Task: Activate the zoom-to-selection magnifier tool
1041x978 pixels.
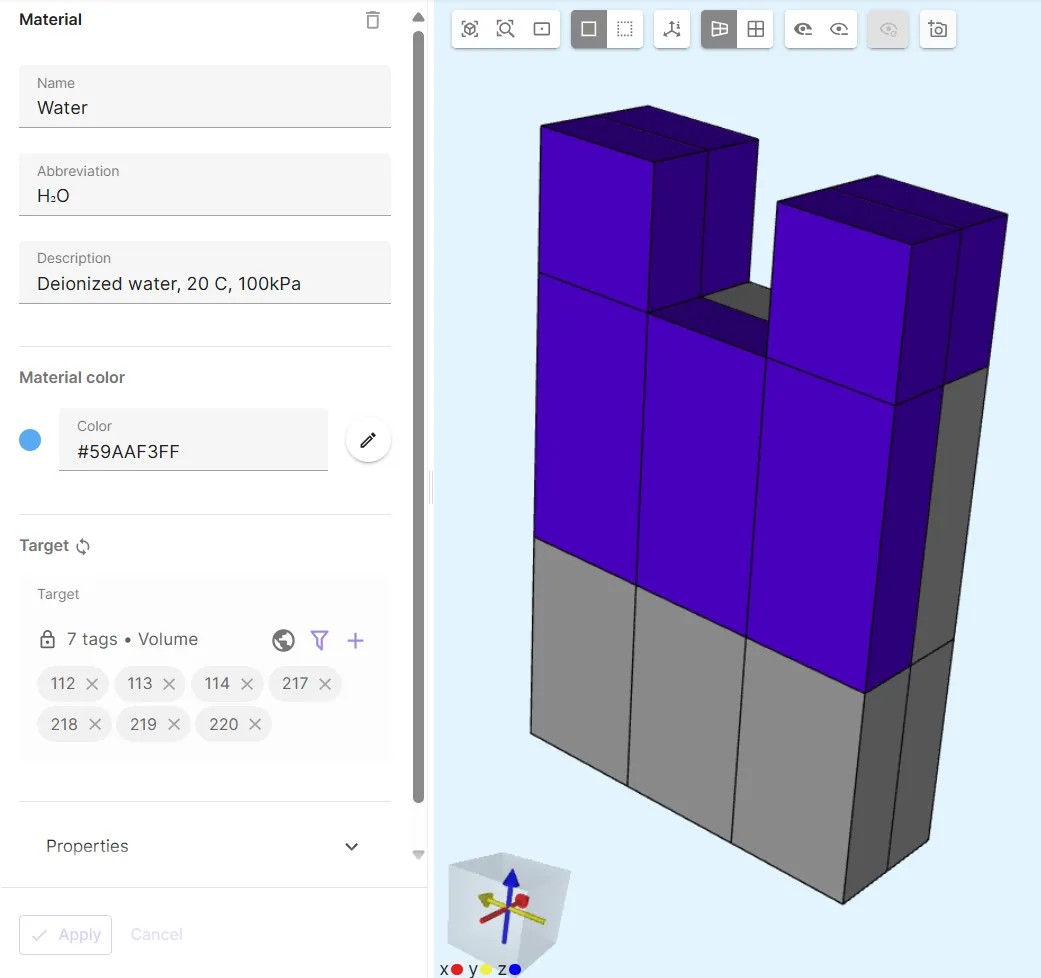Action: pos(506,29)
